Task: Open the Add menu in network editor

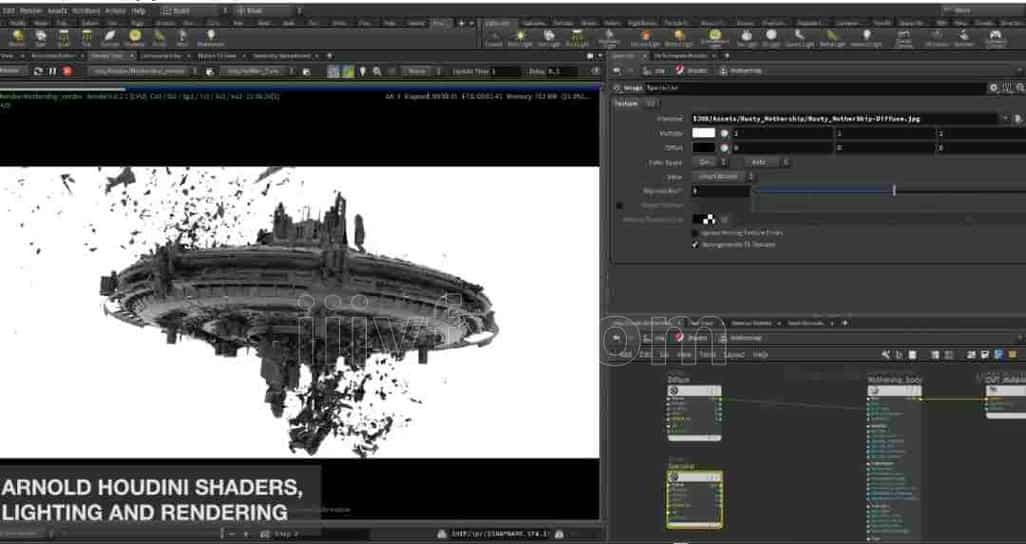Action: coord(626,354)
